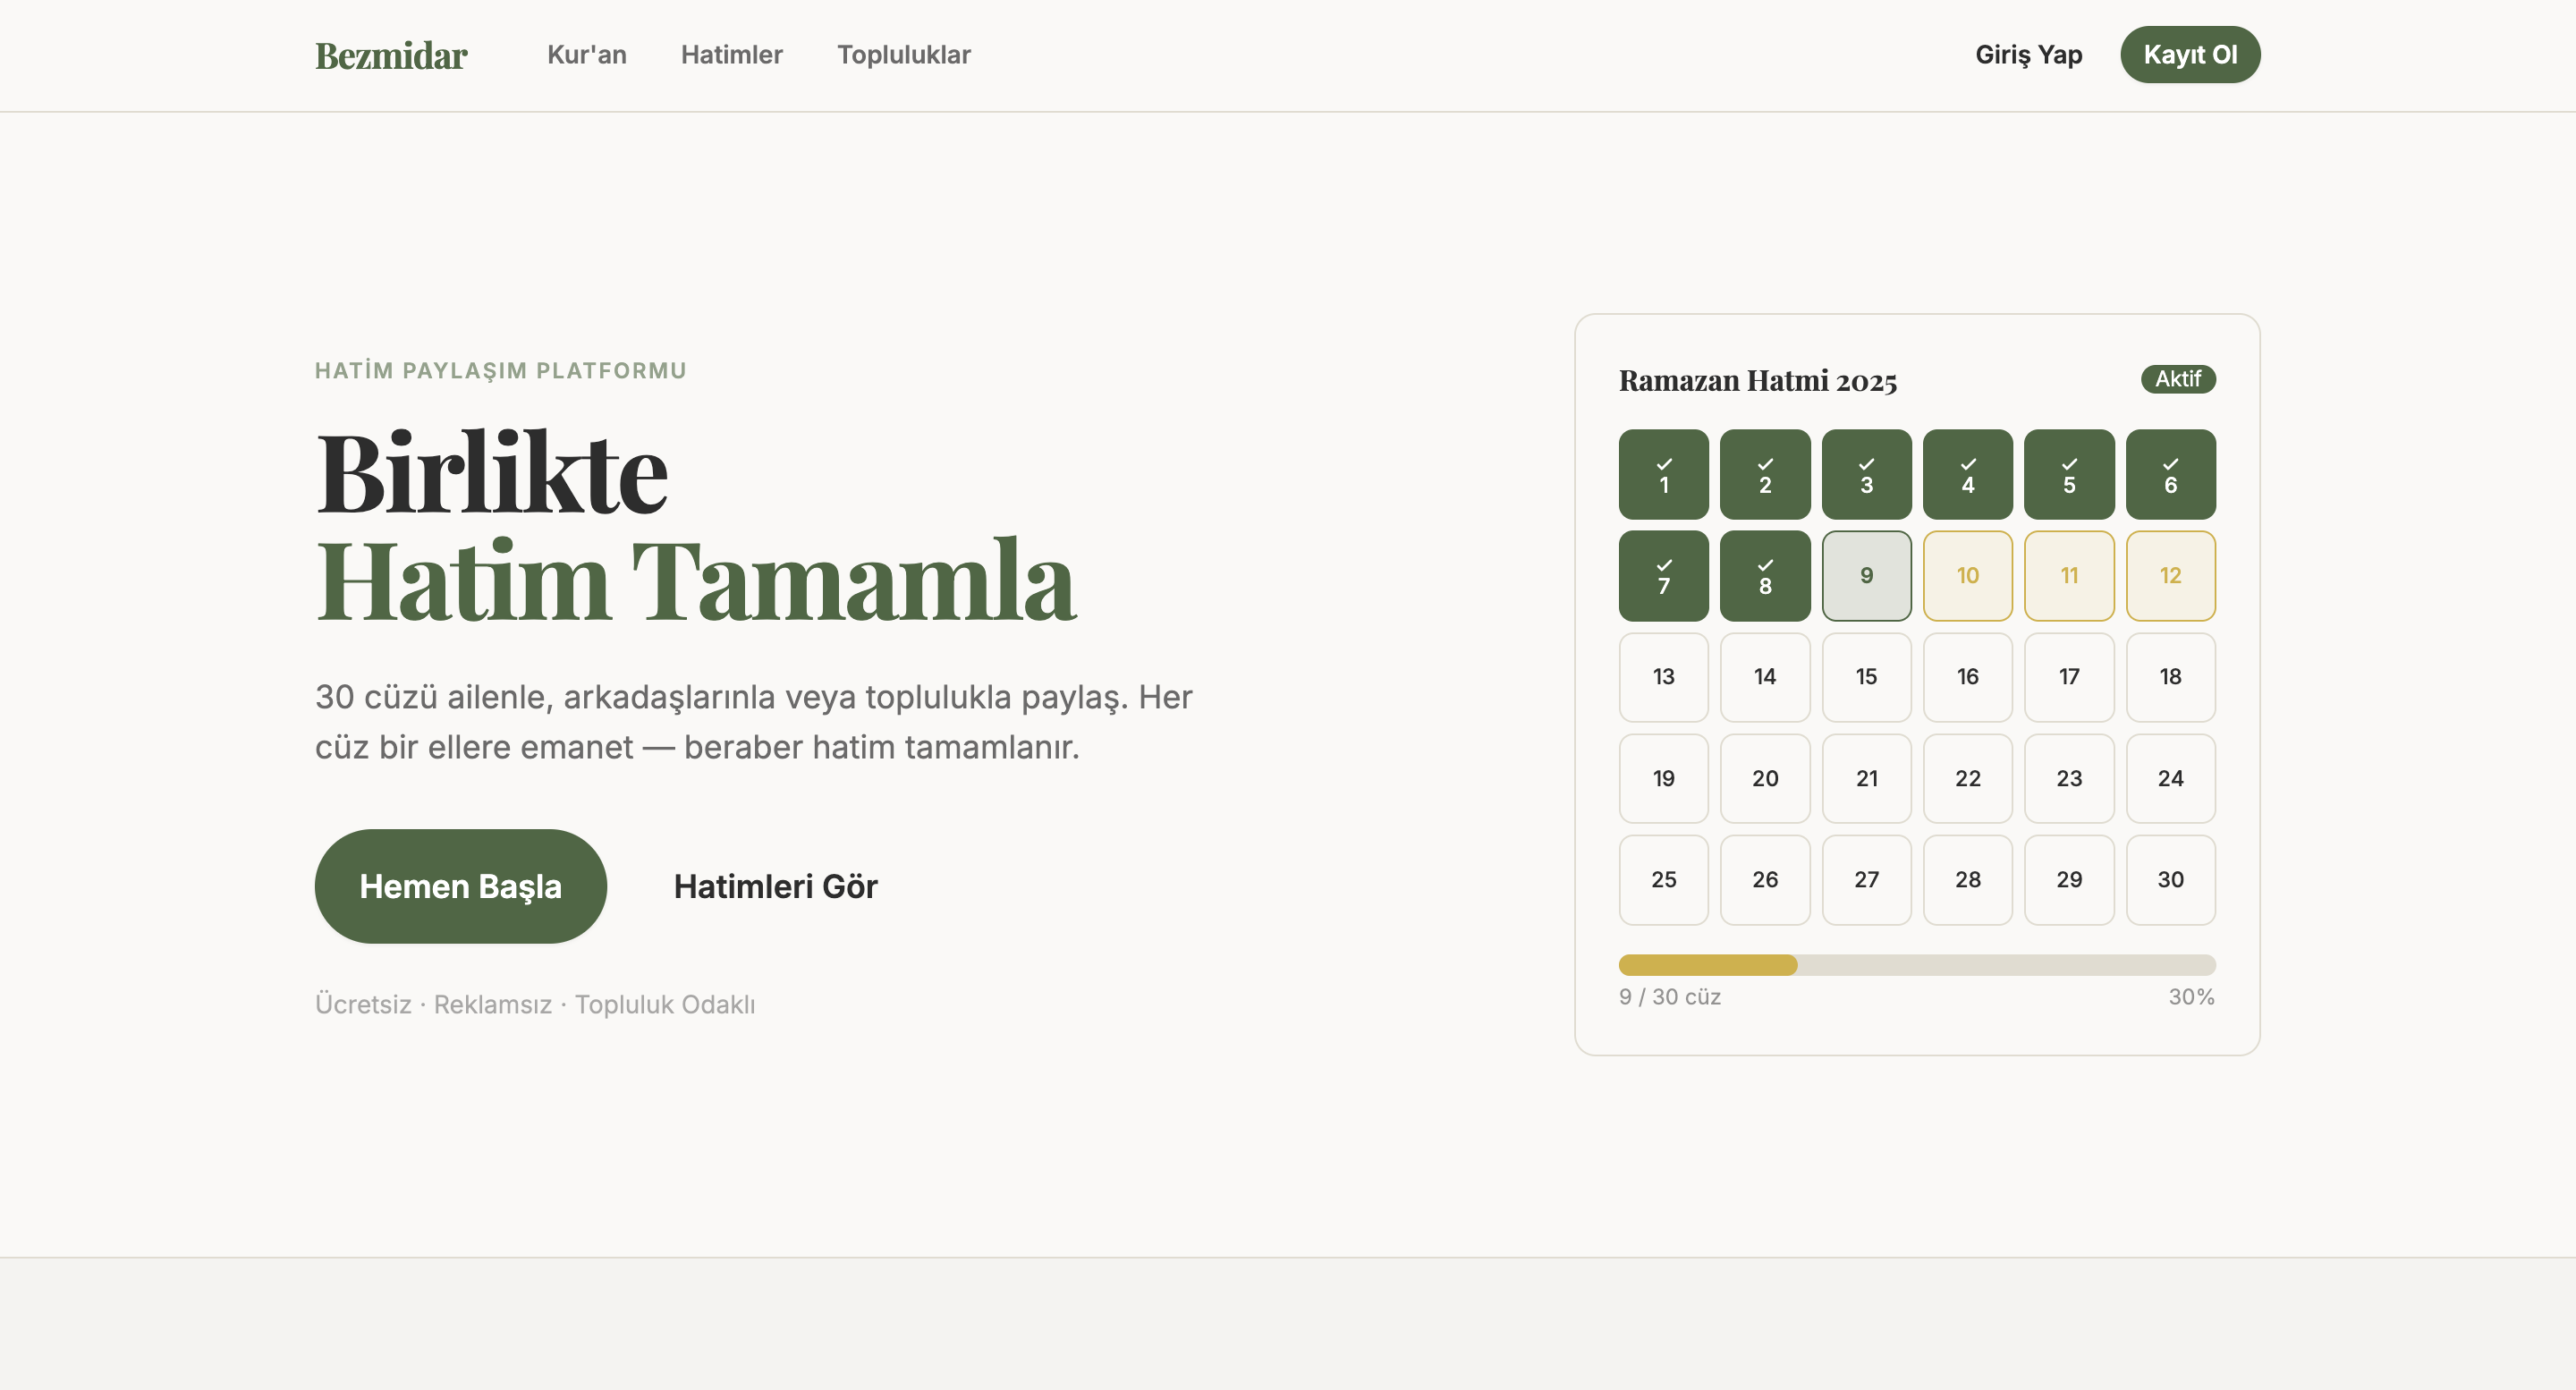2576x1390 pixels.
Task: Choose the available cüz 15 tile
Action: pyautogui.click(x=1867, y=677)
